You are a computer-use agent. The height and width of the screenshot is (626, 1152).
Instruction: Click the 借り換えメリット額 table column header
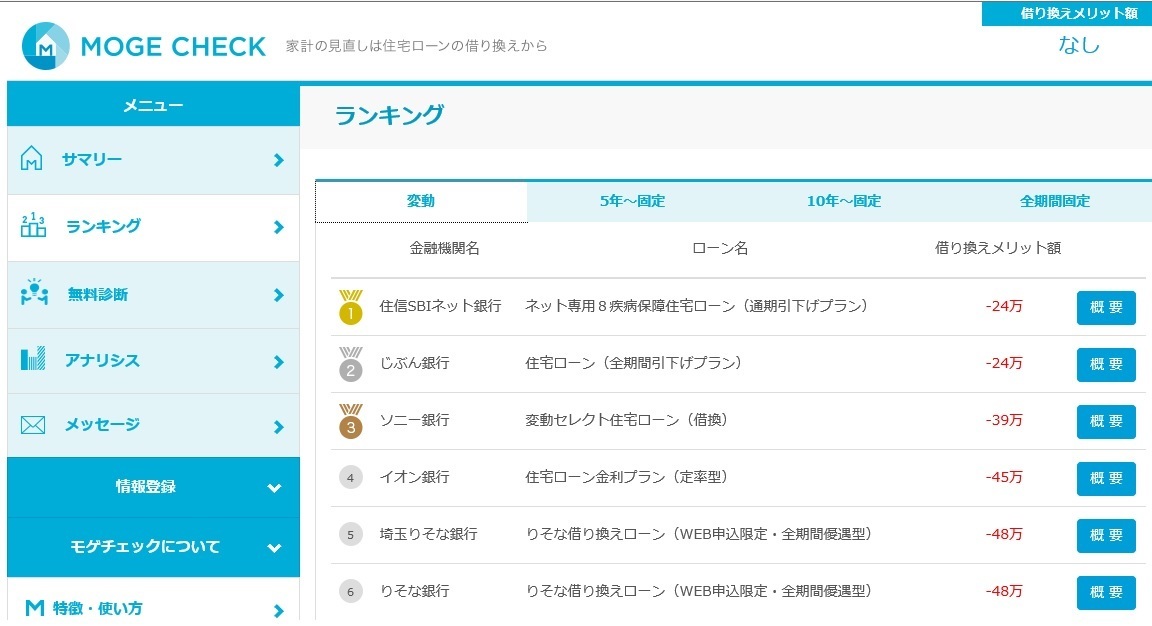tap(998, 248)
